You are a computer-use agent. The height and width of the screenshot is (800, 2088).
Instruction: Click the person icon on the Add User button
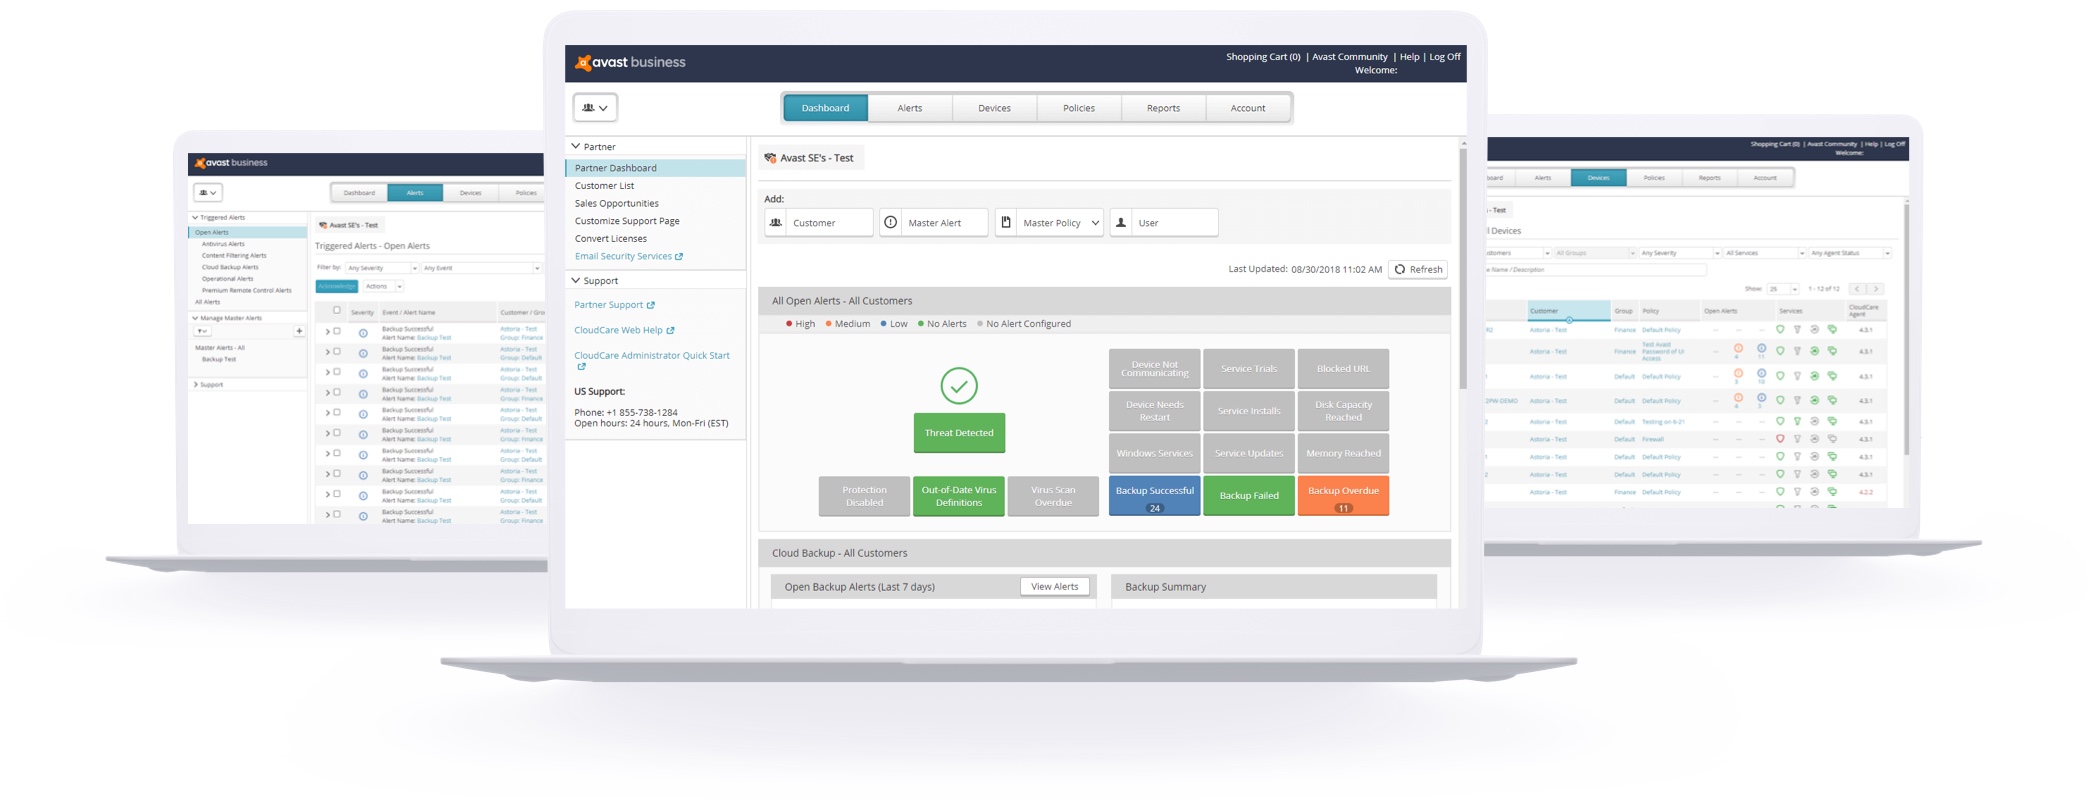click(1121, 223)
